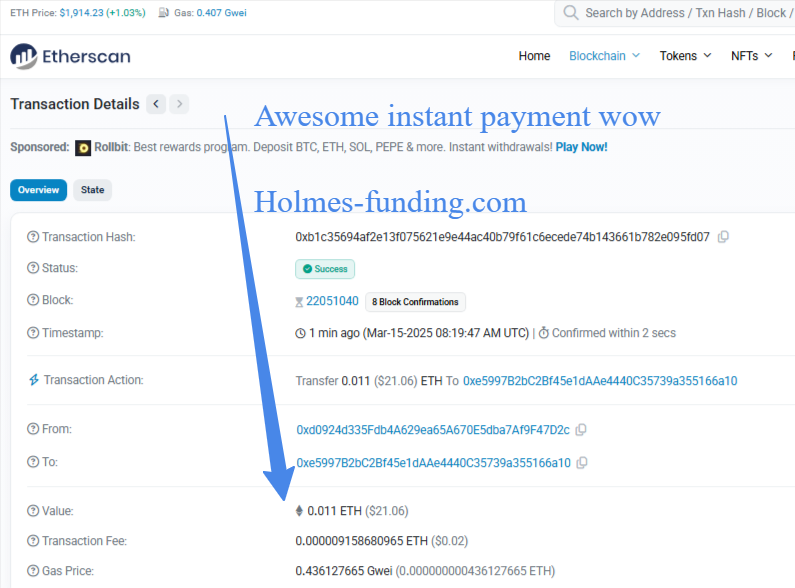Open the To address link
This screenshot has height=588, width=795.
pos(433,463)
